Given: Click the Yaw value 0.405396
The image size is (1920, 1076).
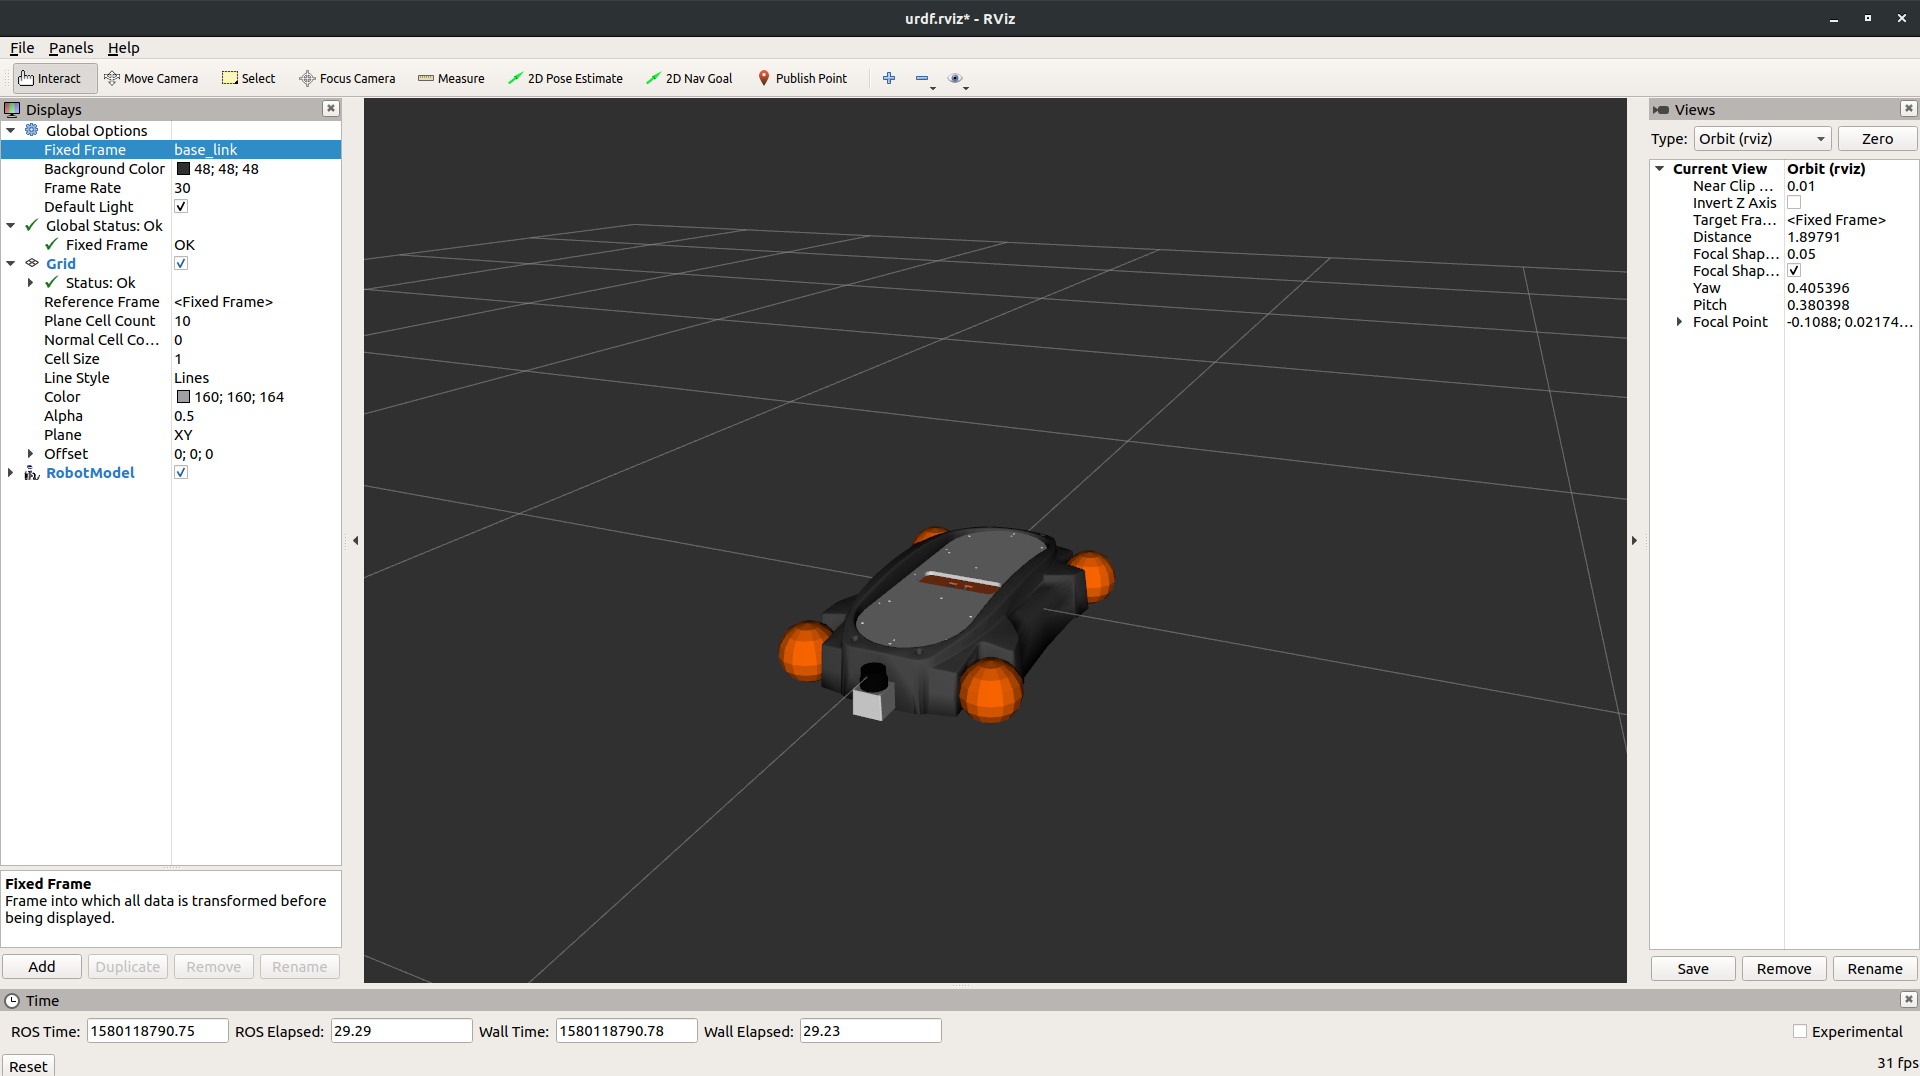Looking at the screenshot, I should (1818, 287).
